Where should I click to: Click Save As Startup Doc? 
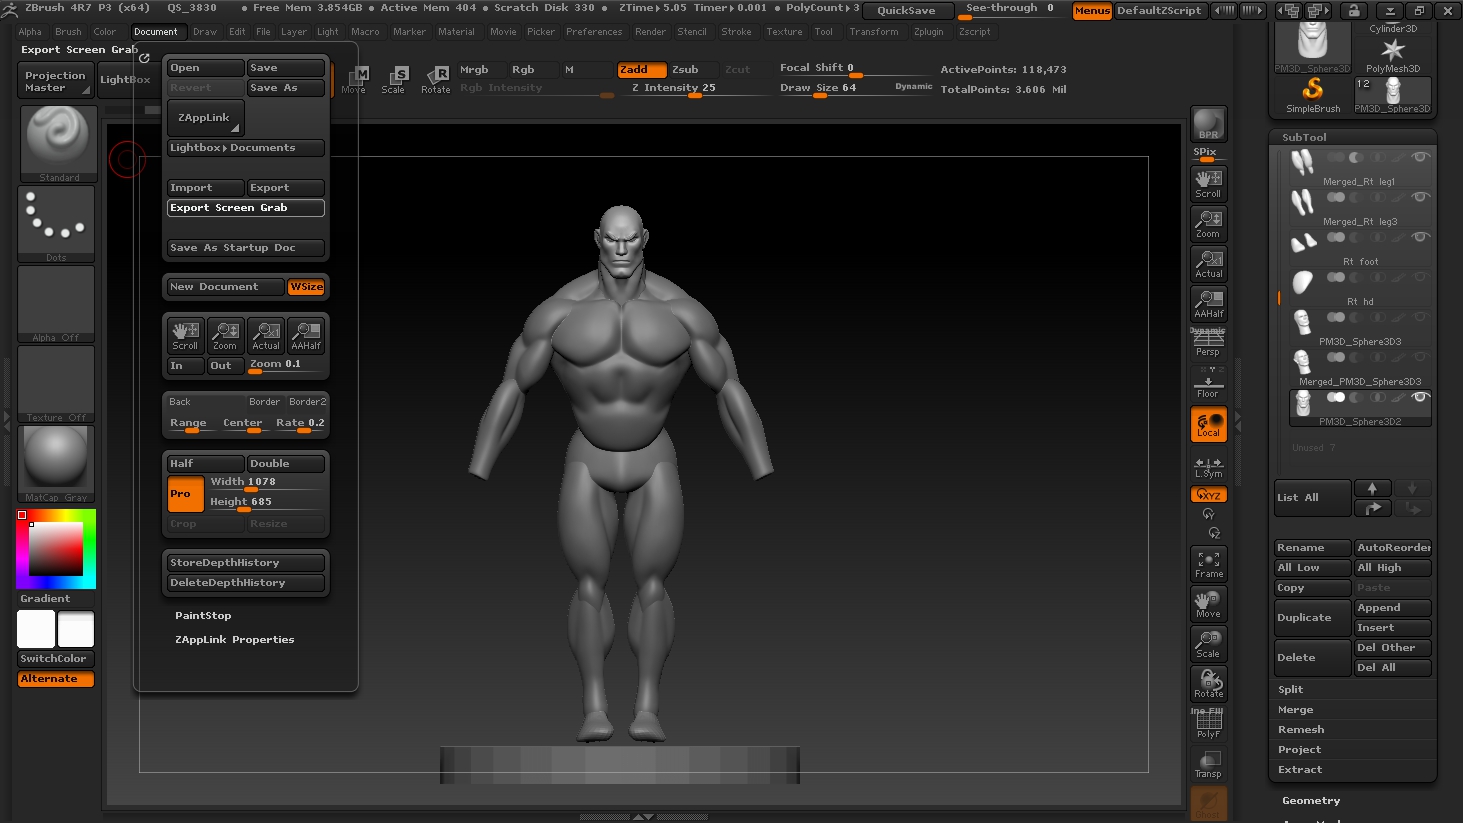click(246, 248)
